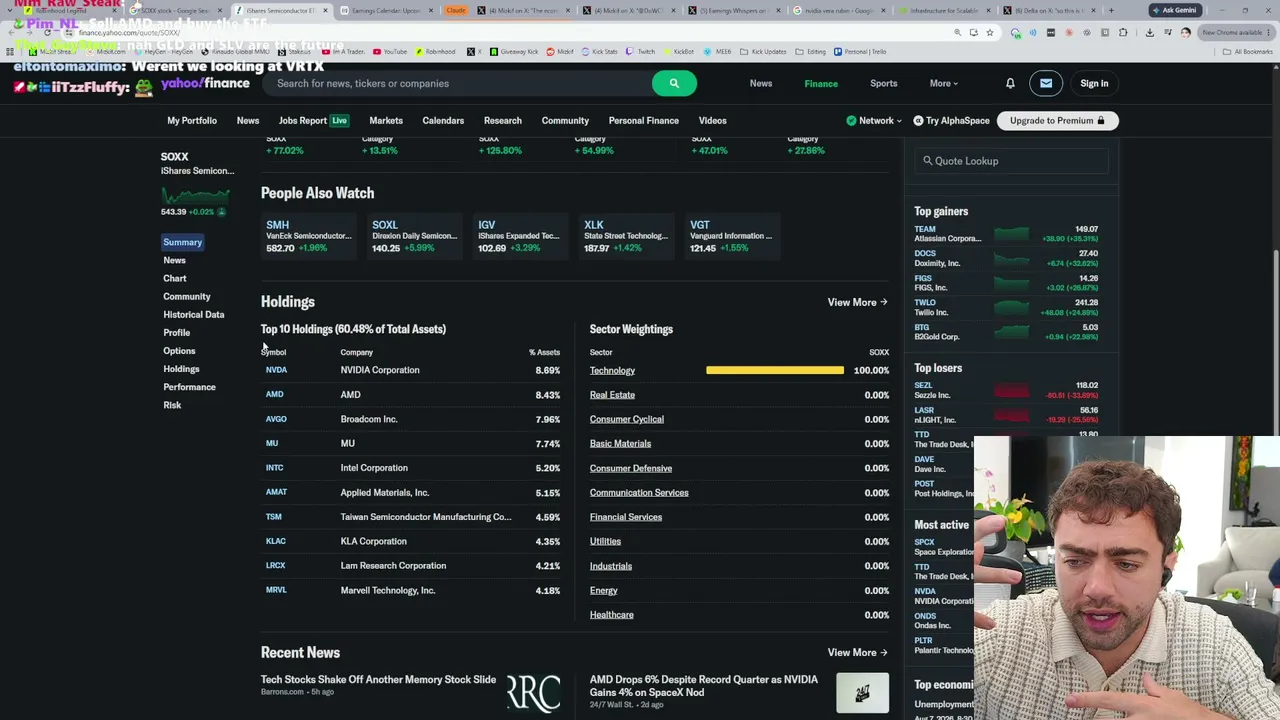The image size is (1280, 720).
Task: Open the Performance sidebar tab
Action: (189, 387)
